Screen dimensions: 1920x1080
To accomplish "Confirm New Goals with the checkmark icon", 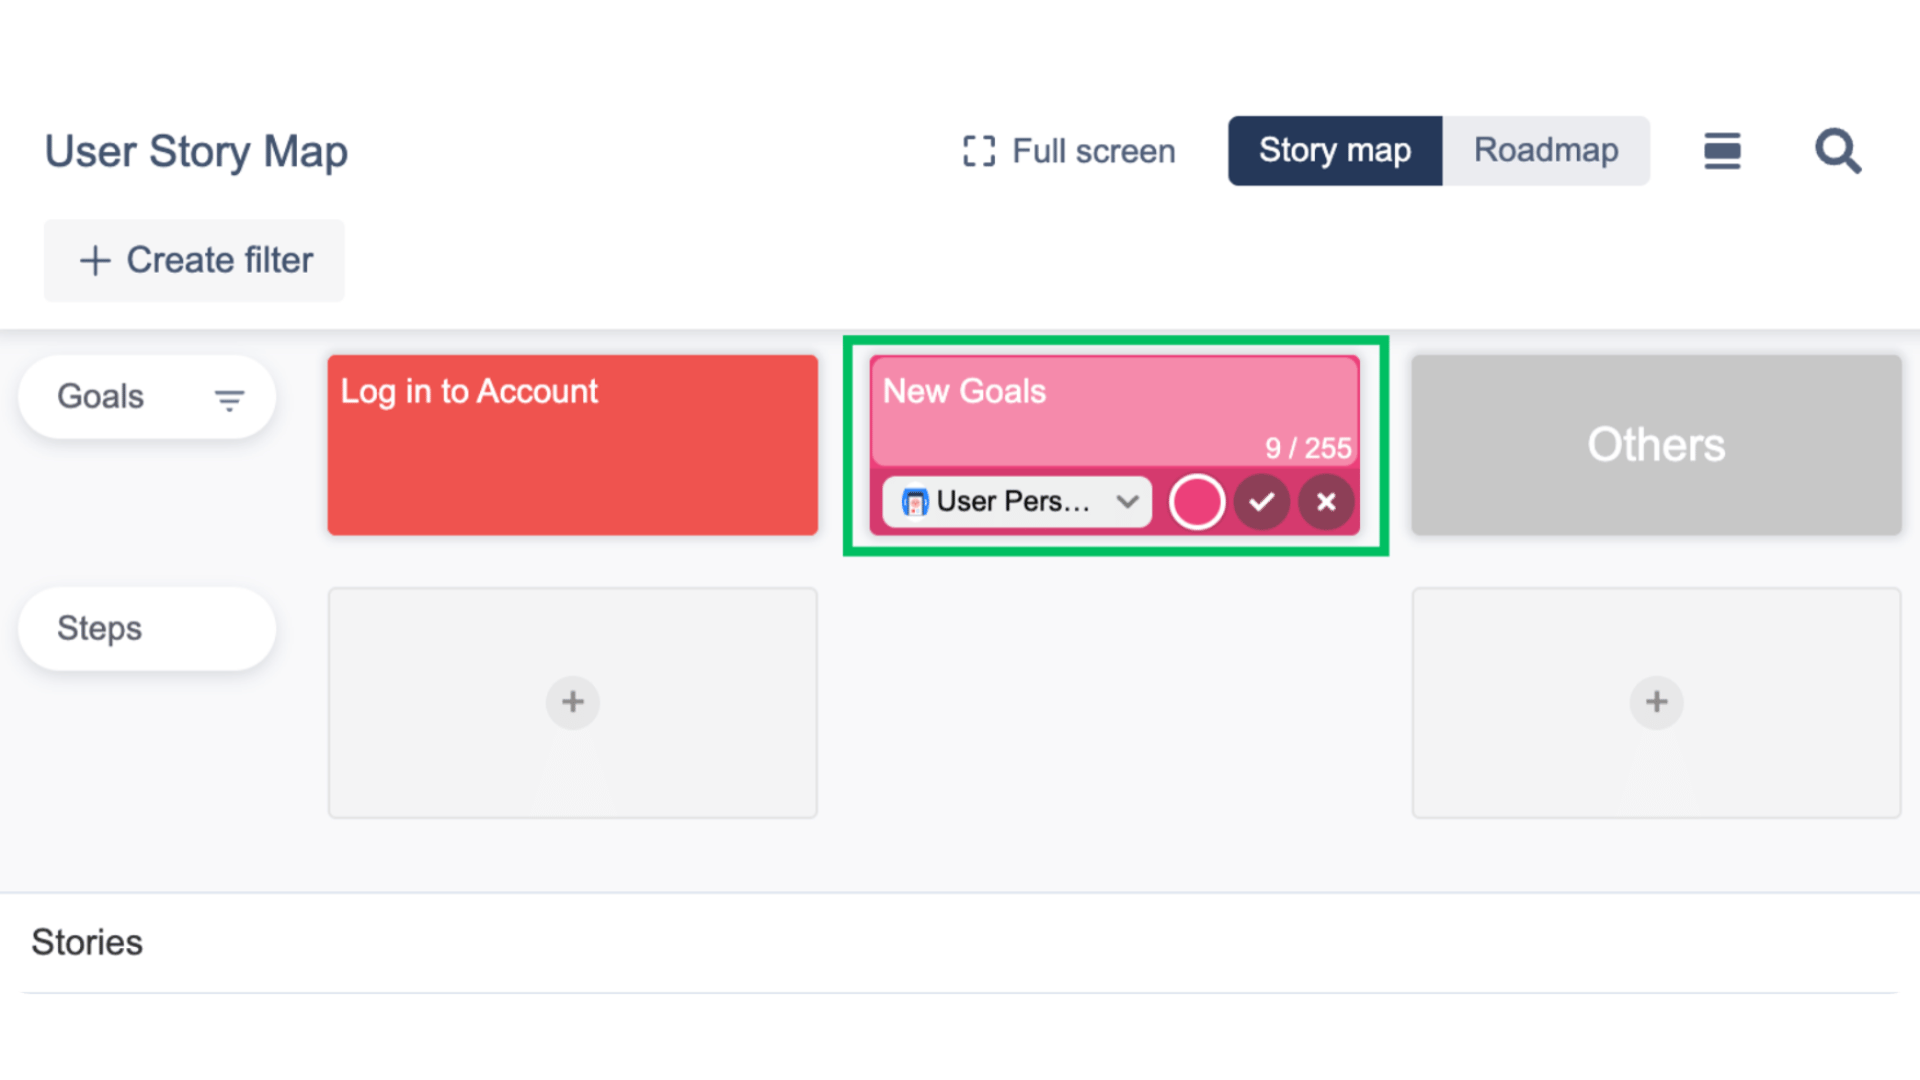I will 1261,502.
